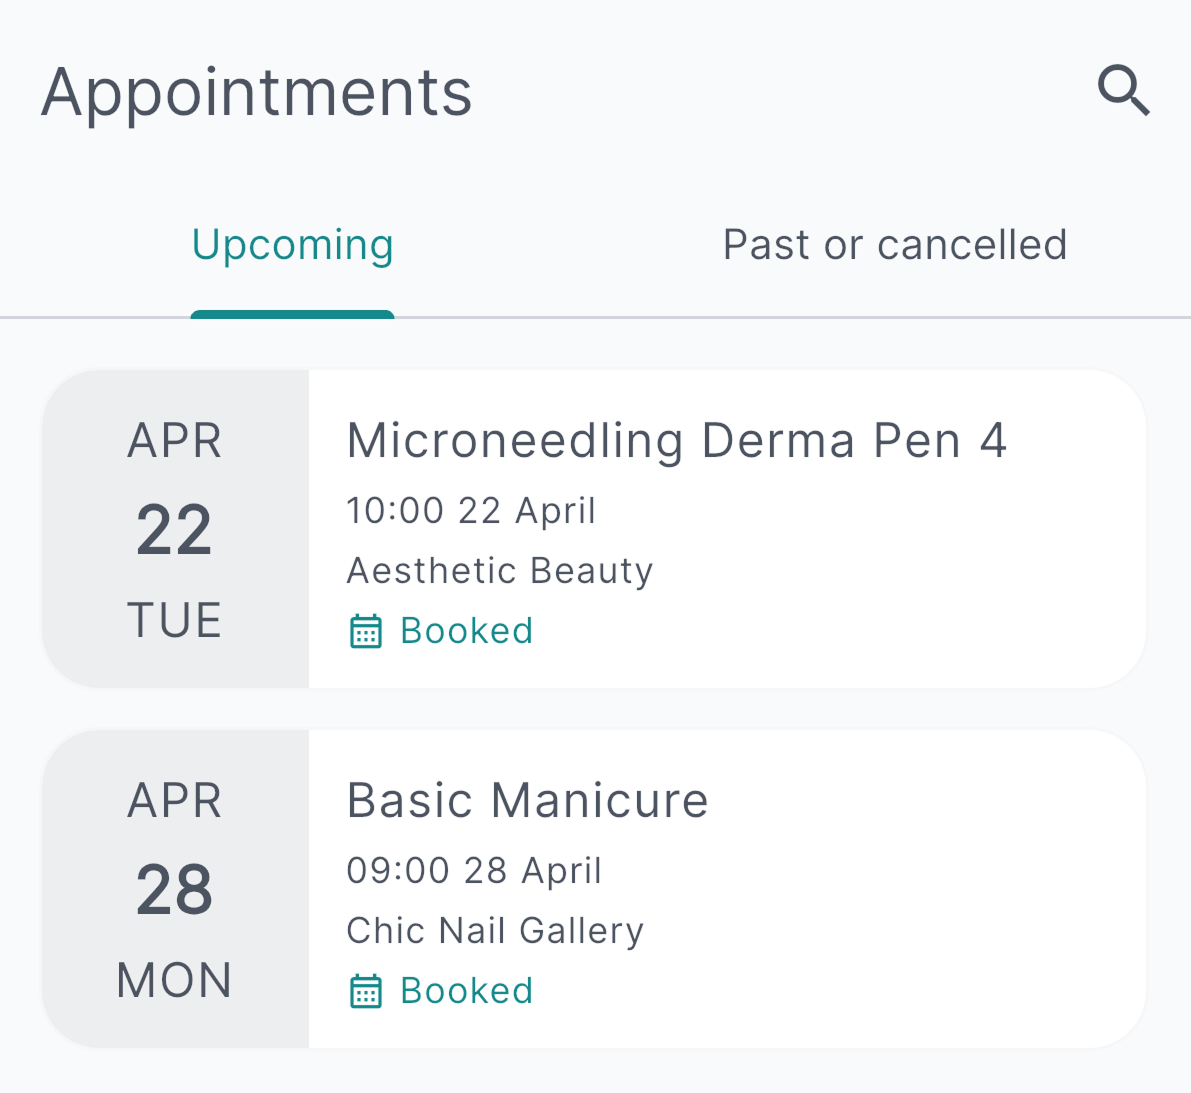Click calendar icon on Microneedling appointment
This screenshot has height=1093, width=1191.
pos(366,632)
